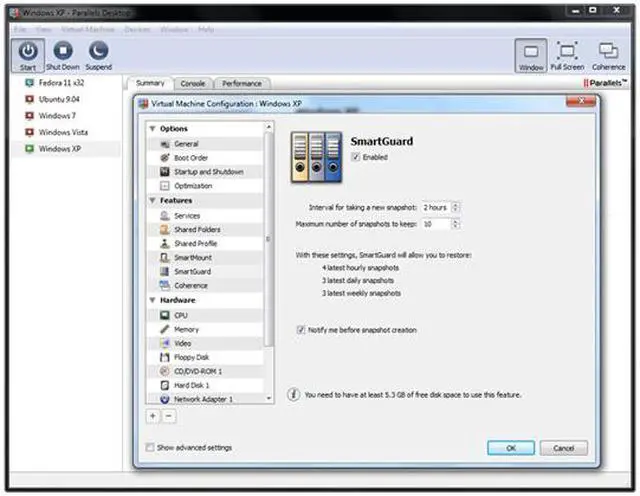Screen dimensions: 640x496
Task: Click the interval '2 hours' input field
Action: [x=436, y=207]
